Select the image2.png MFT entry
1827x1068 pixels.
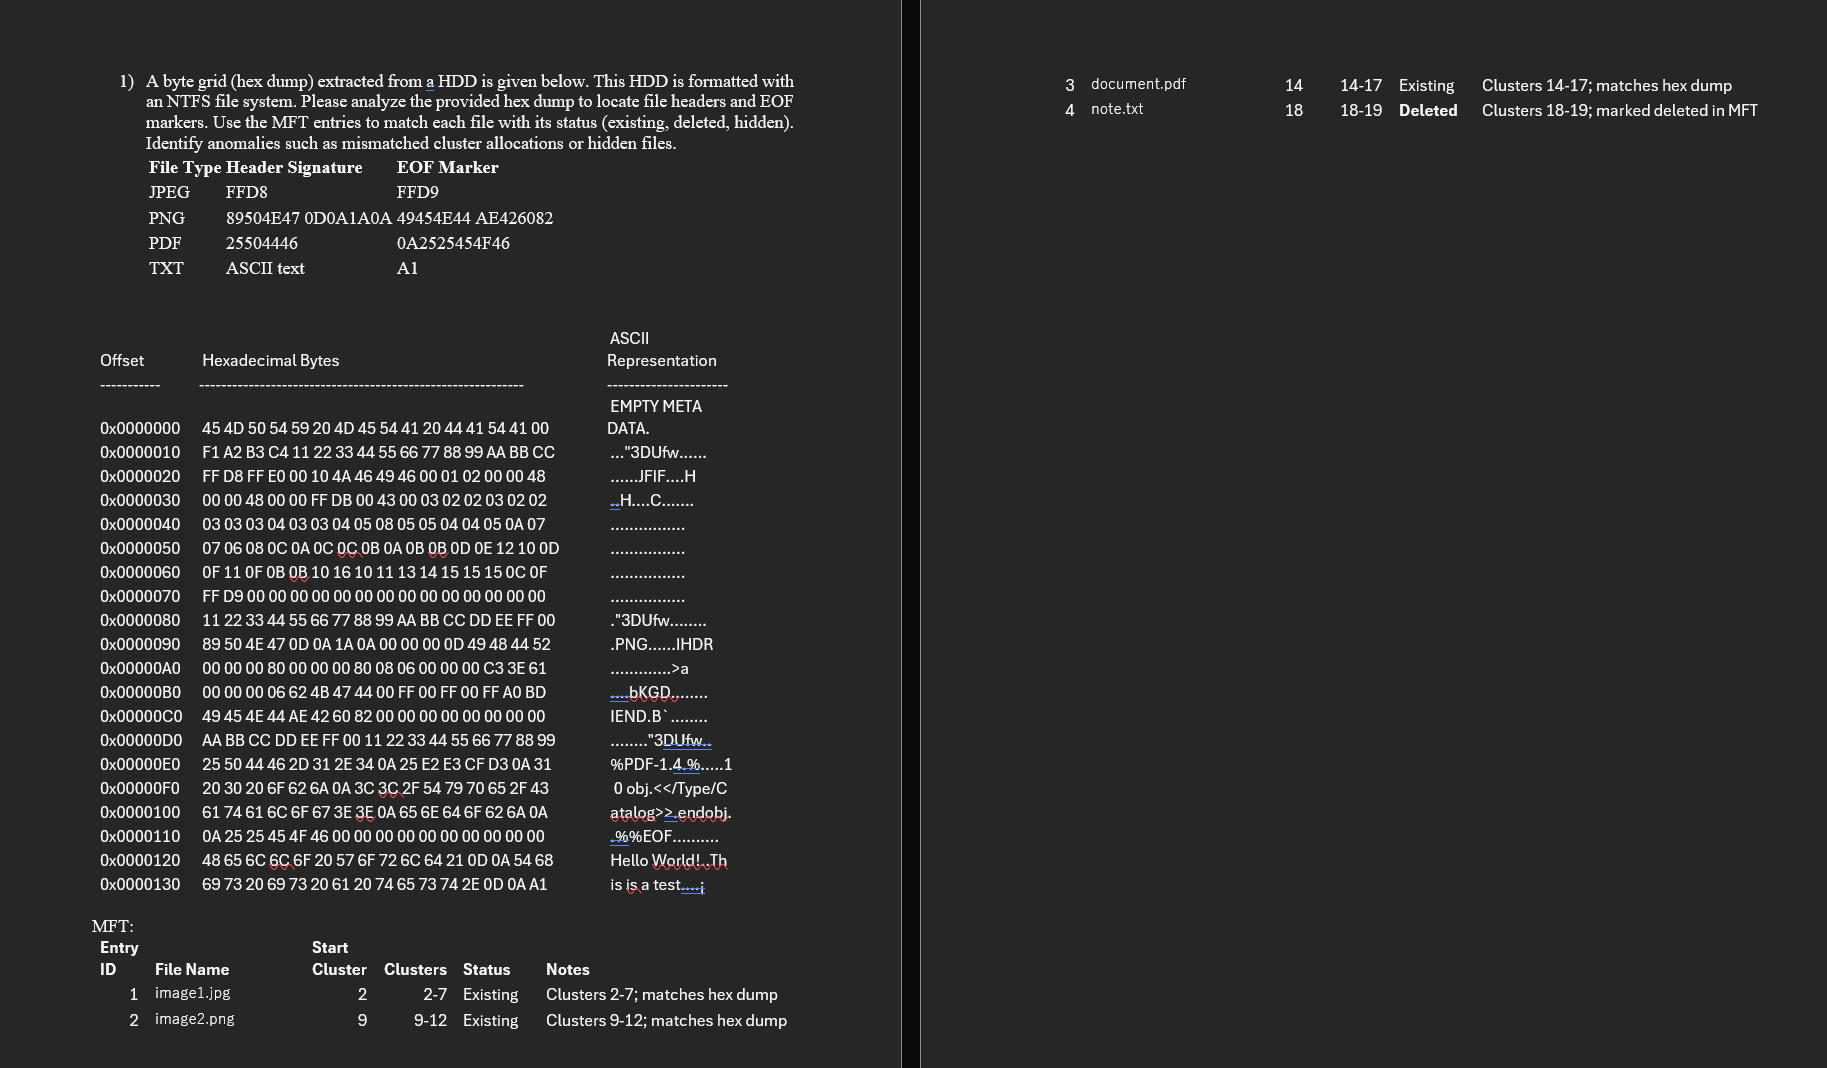click(x=194, y=1018)
